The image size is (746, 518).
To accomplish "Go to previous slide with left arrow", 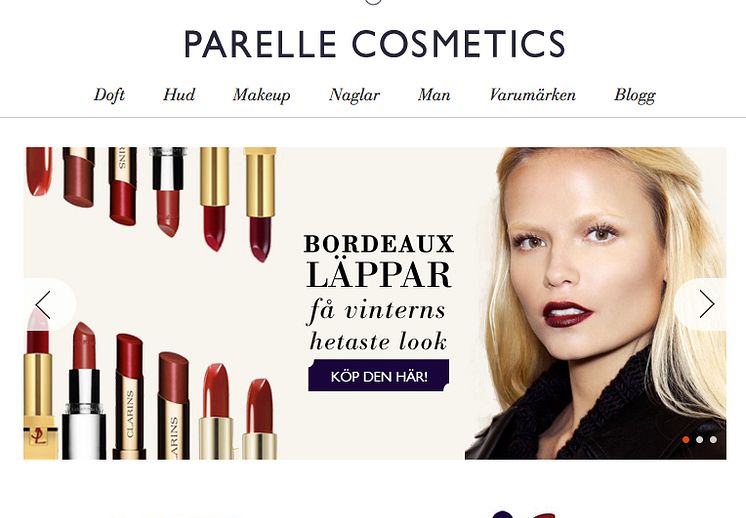I will [43, 305].
